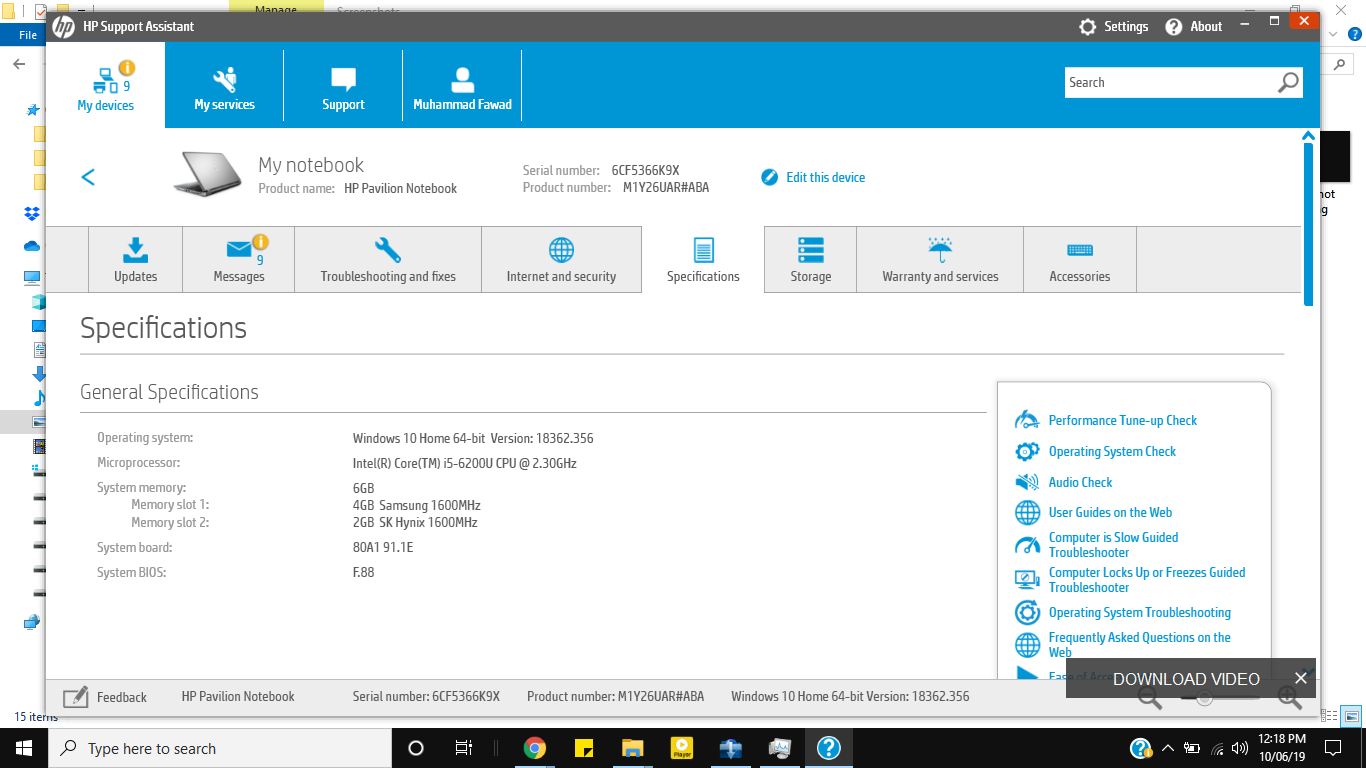Select Troubleshooting and fixes wrench icon
The image size is (1366, 768).
[388, 249]
